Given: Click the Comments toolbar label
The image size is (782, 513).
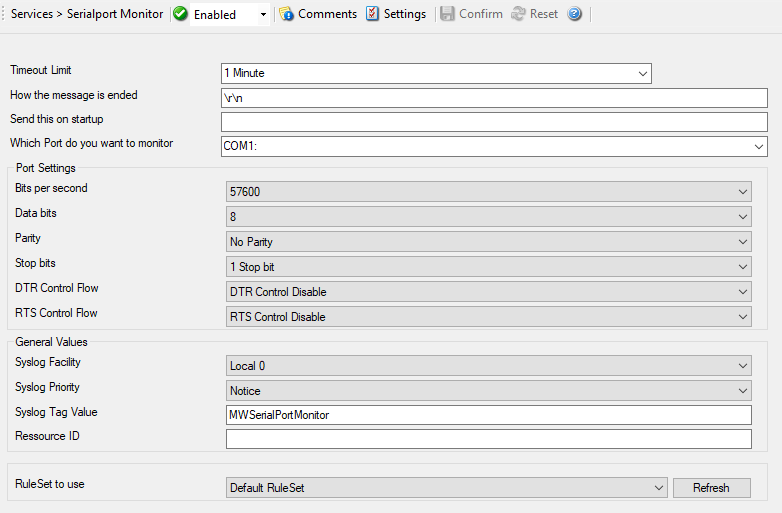Looking at the screenshot, I should (327, 14).
